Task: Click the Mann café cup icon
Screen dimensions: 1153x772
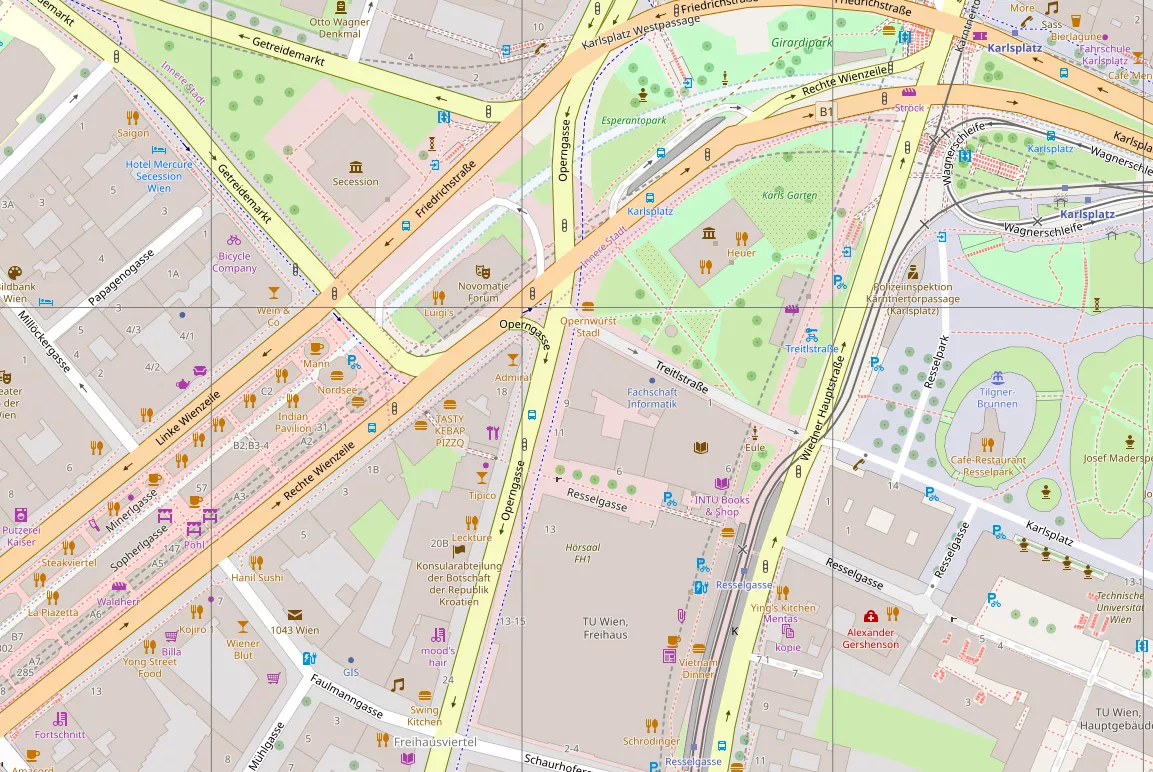Action: pos(317,348)
